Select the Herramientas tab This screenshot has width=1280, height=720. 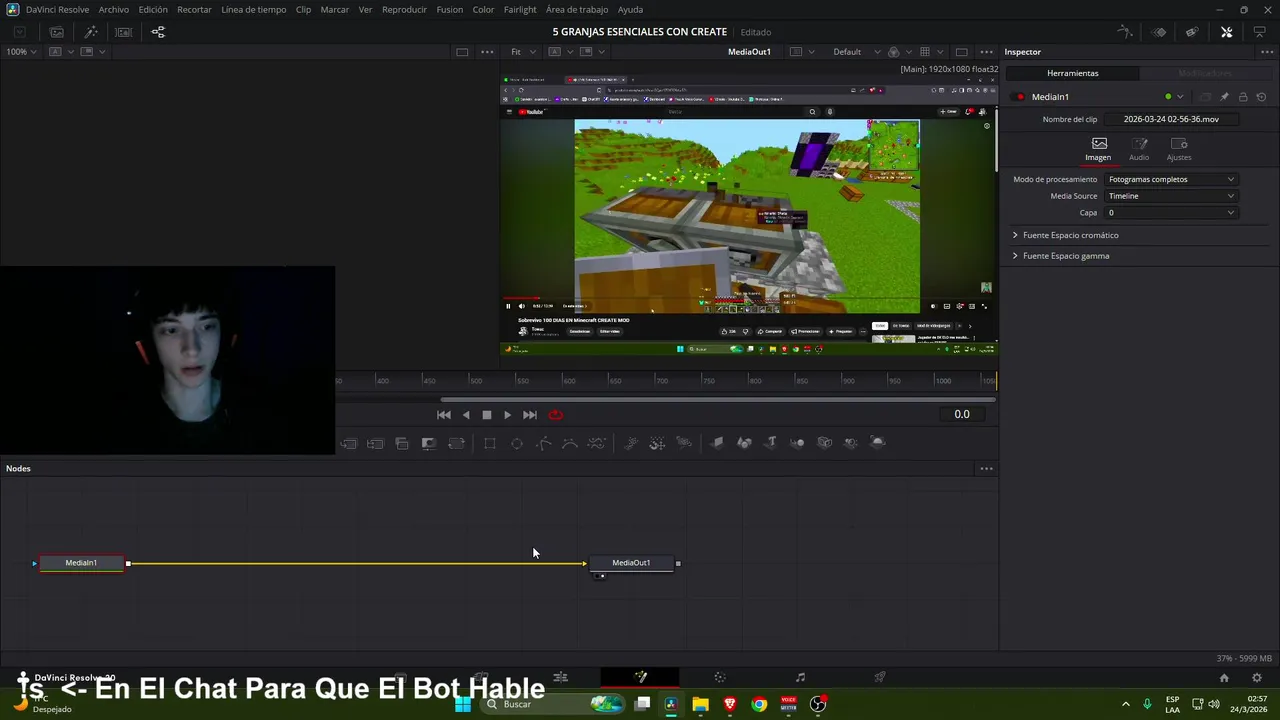1072,73
